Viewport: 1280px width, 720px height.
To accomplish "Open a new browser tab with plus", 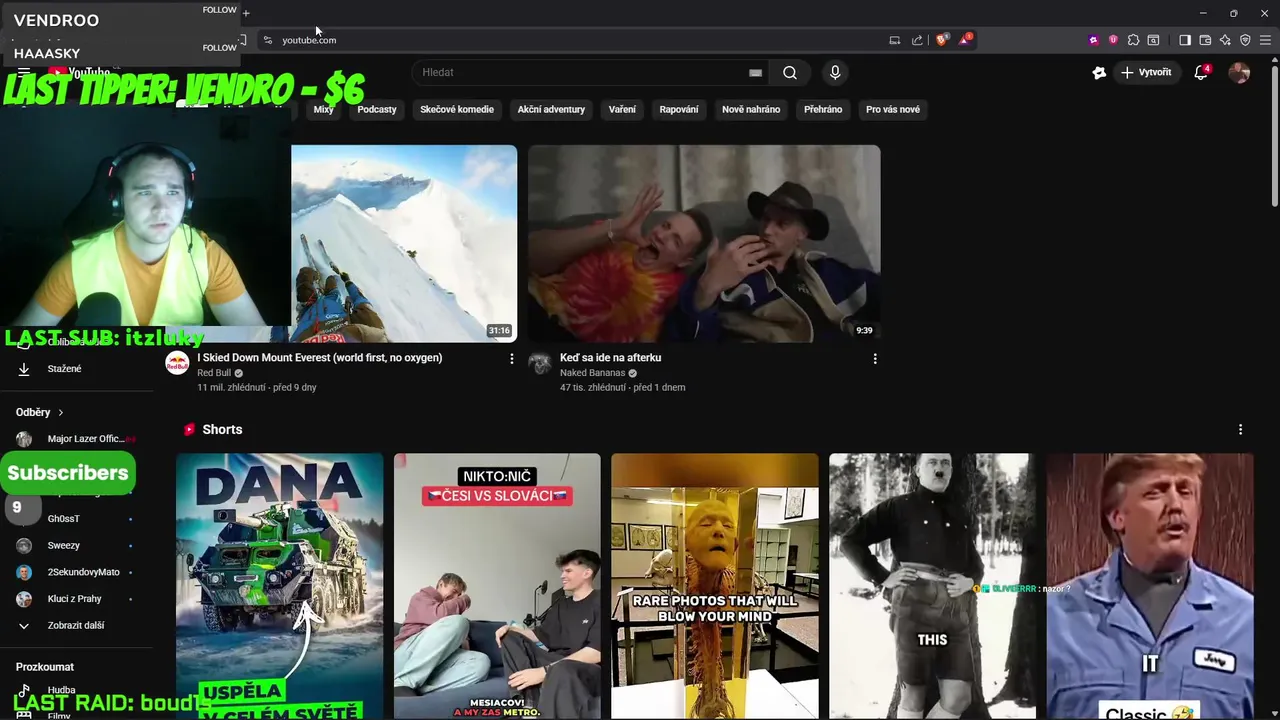I will click(246, 13).
